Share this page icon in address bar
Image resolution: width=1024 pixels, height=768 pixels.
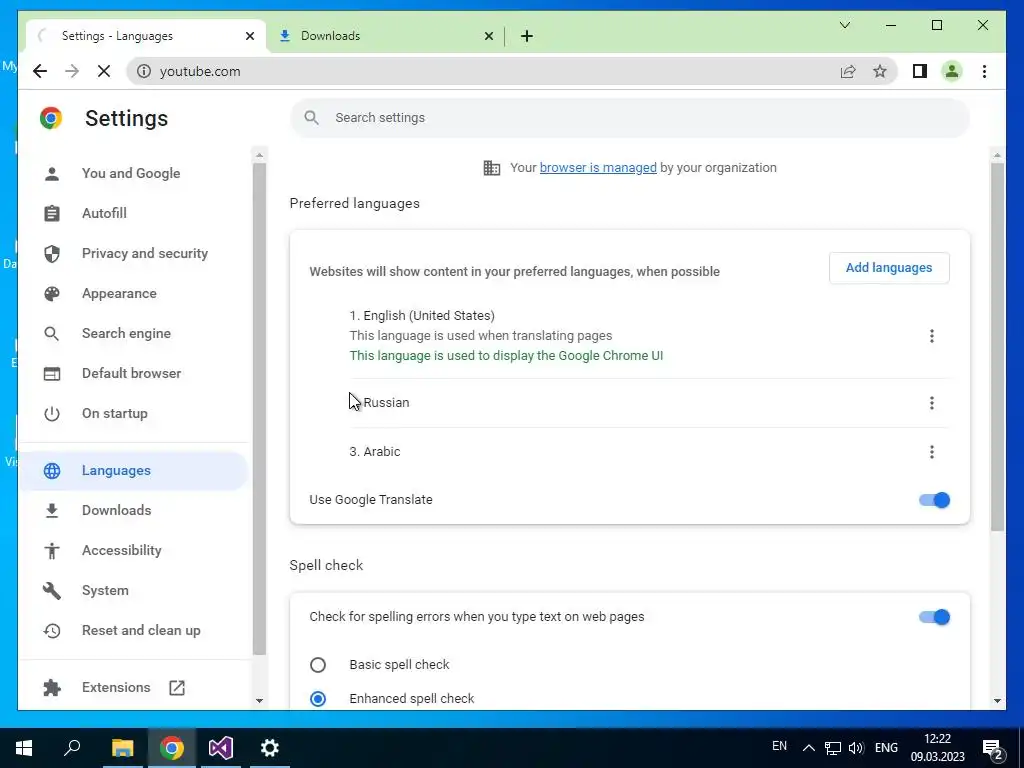[848, 71]
